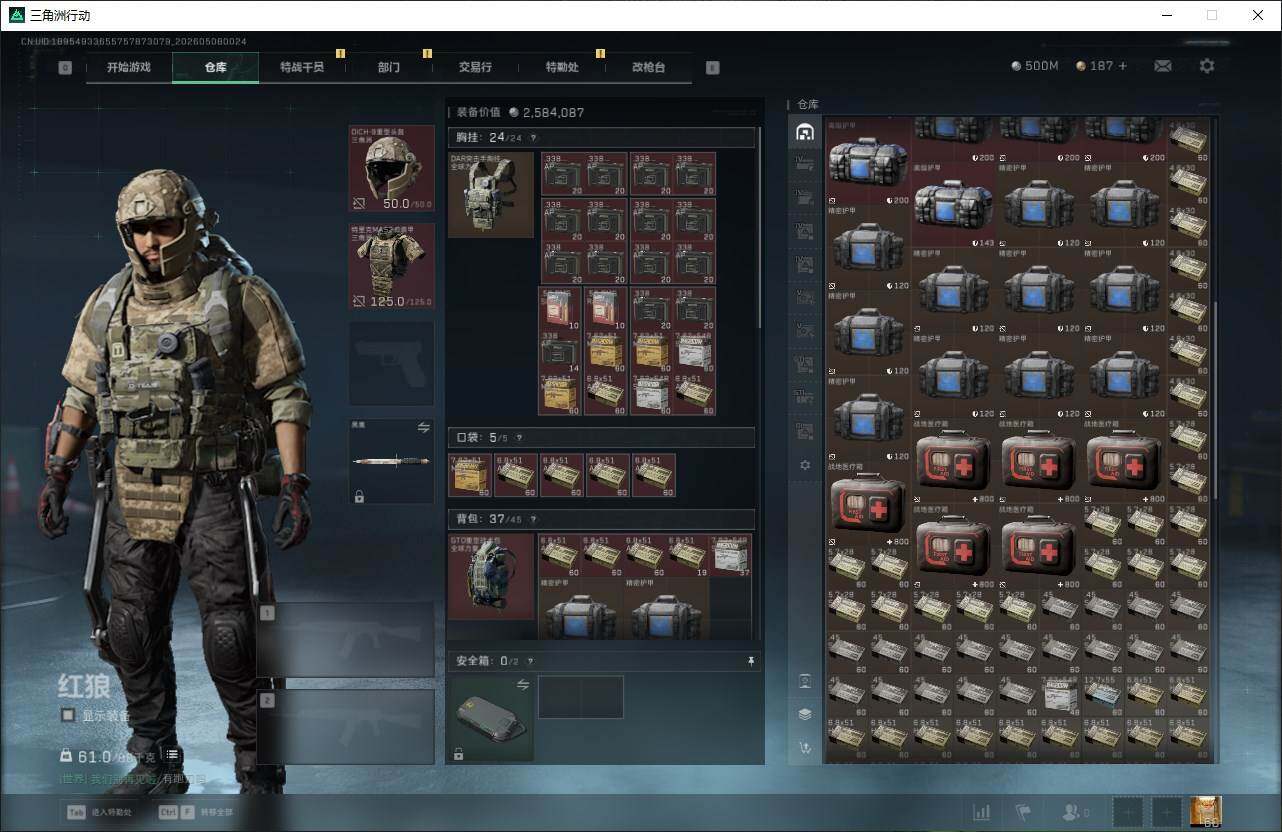Switch to 特勤处 tab

tap(562, 67)
